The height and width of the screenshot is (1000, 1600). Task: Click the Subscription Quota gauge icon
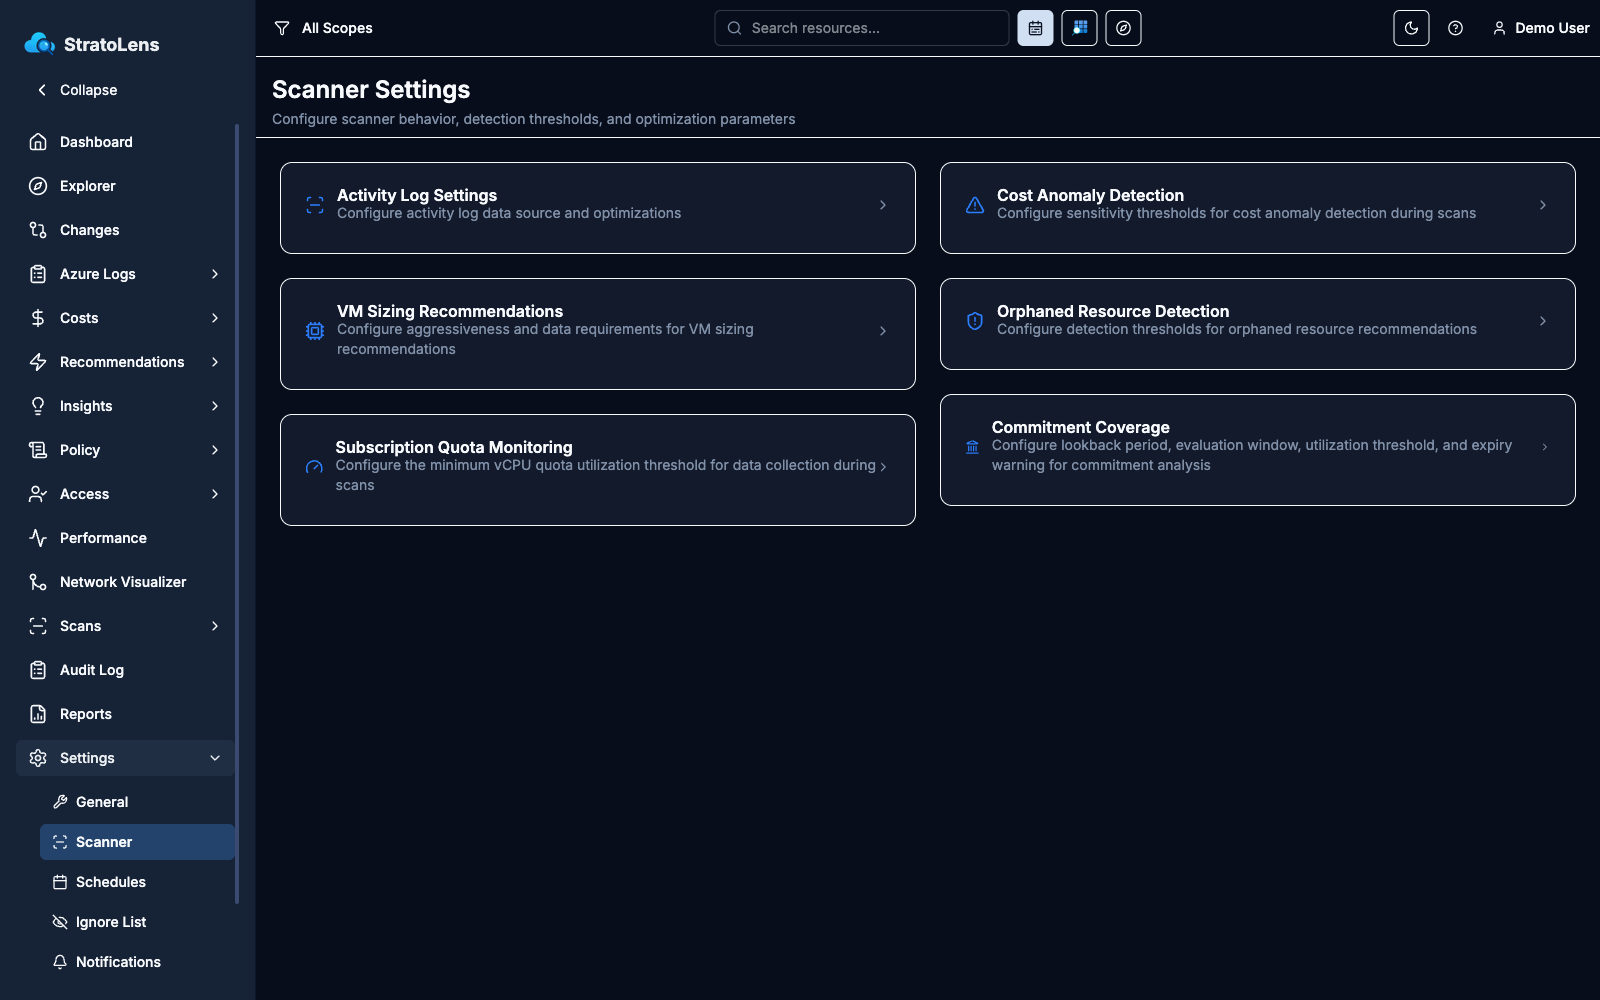[x=314, y=467]
